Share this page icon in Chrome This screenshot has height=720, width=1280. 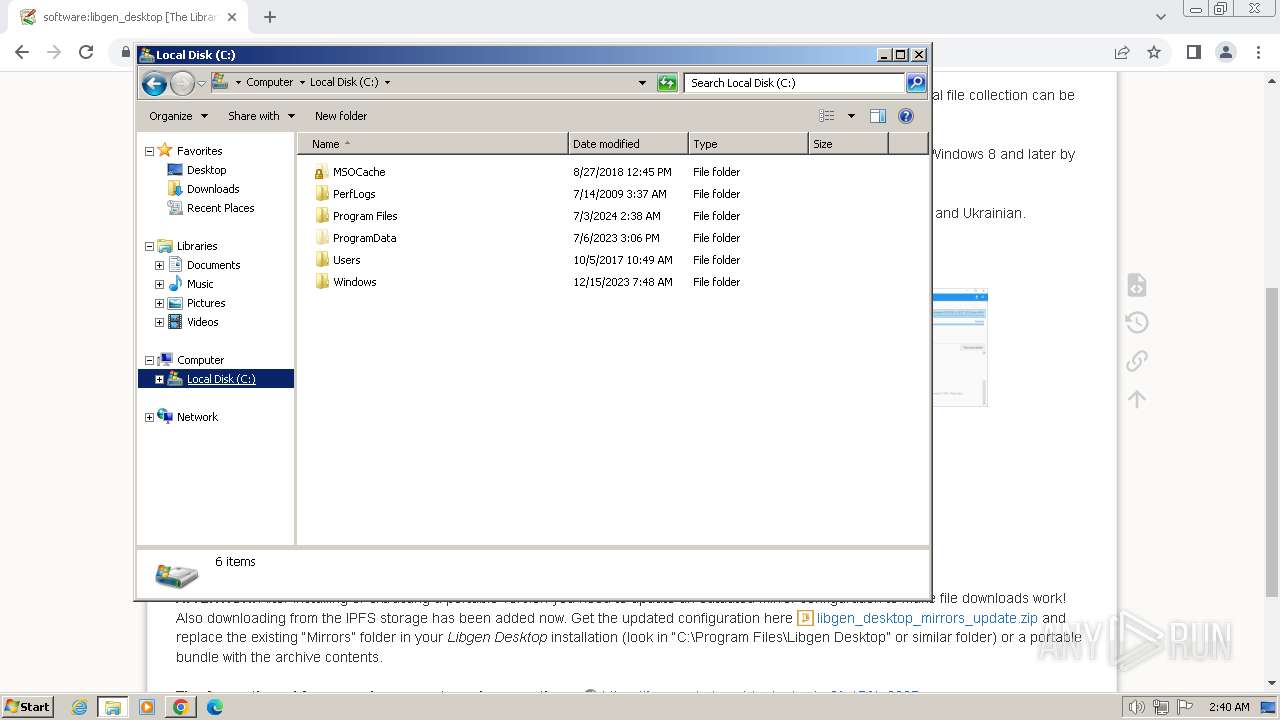(1122, 52)
